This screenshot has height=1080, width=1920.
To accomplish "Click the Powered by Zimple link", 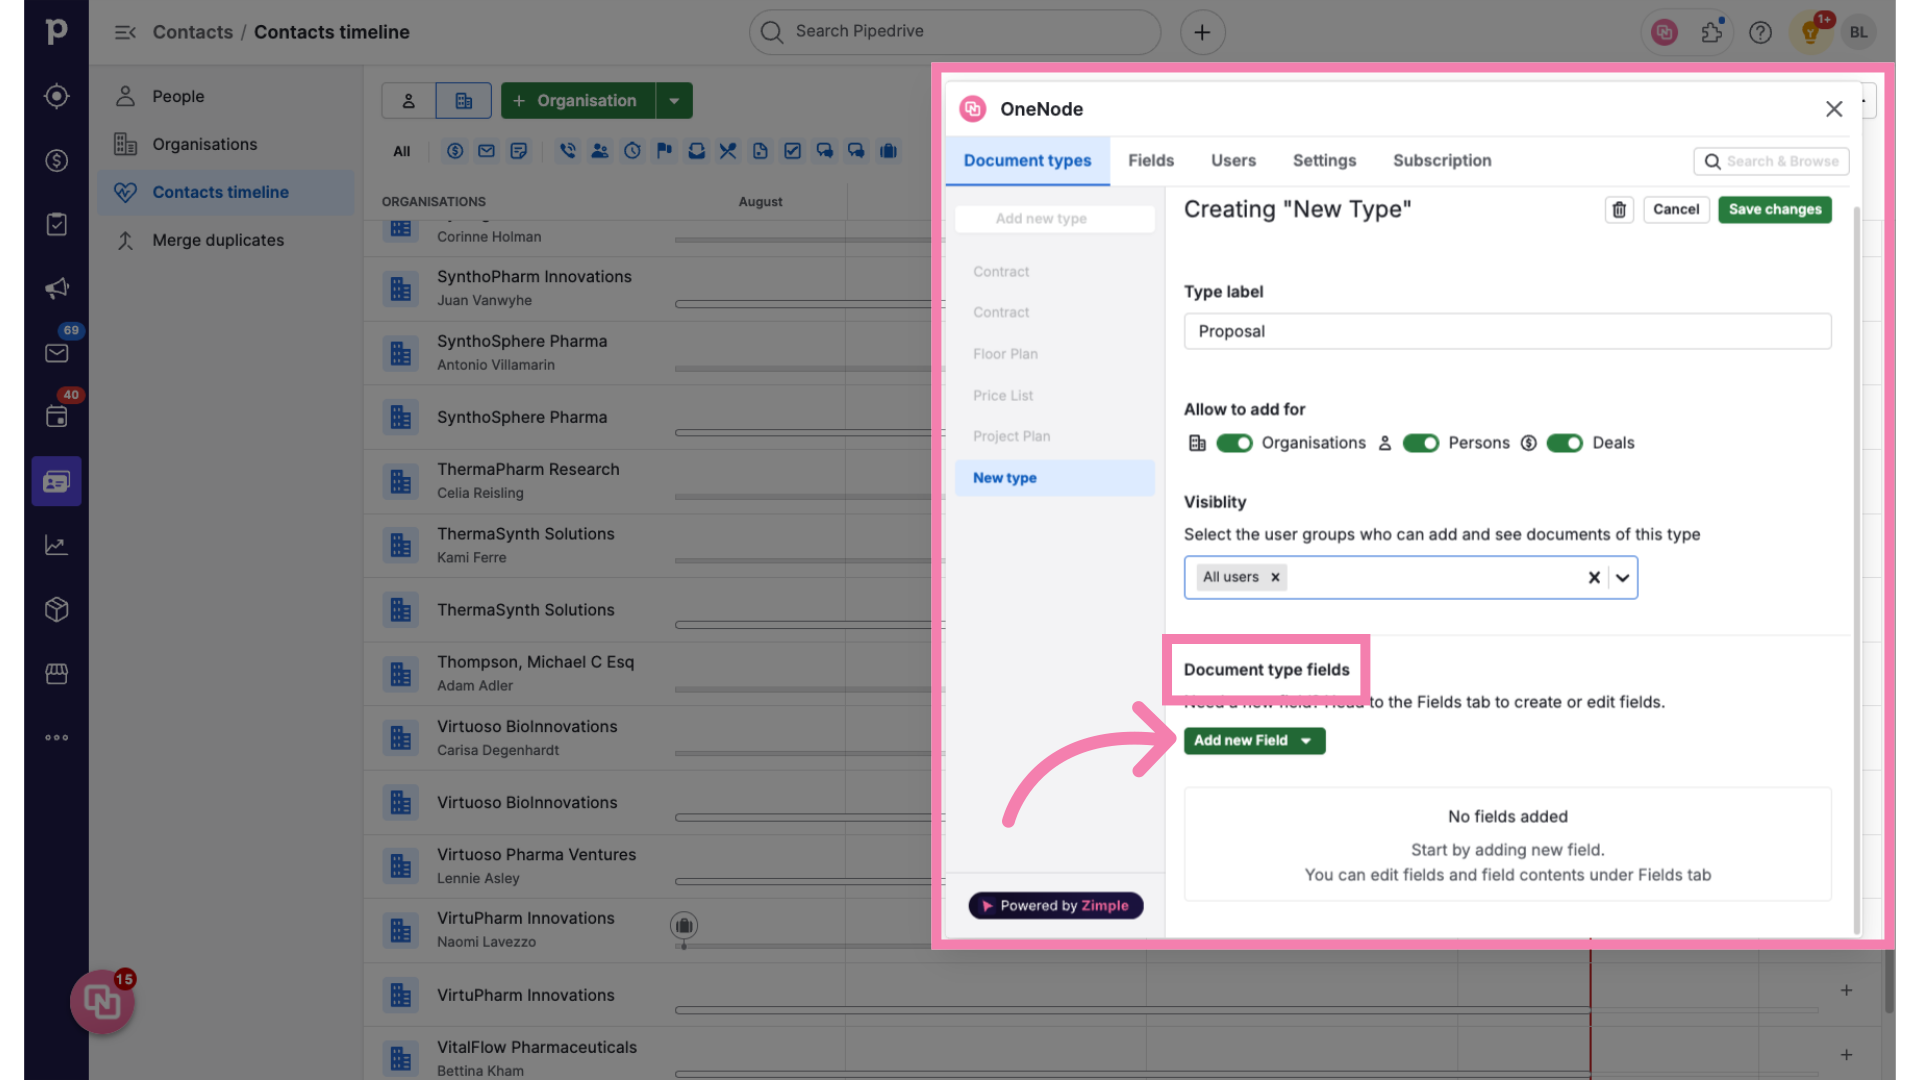I will (x=1055, y=905).
